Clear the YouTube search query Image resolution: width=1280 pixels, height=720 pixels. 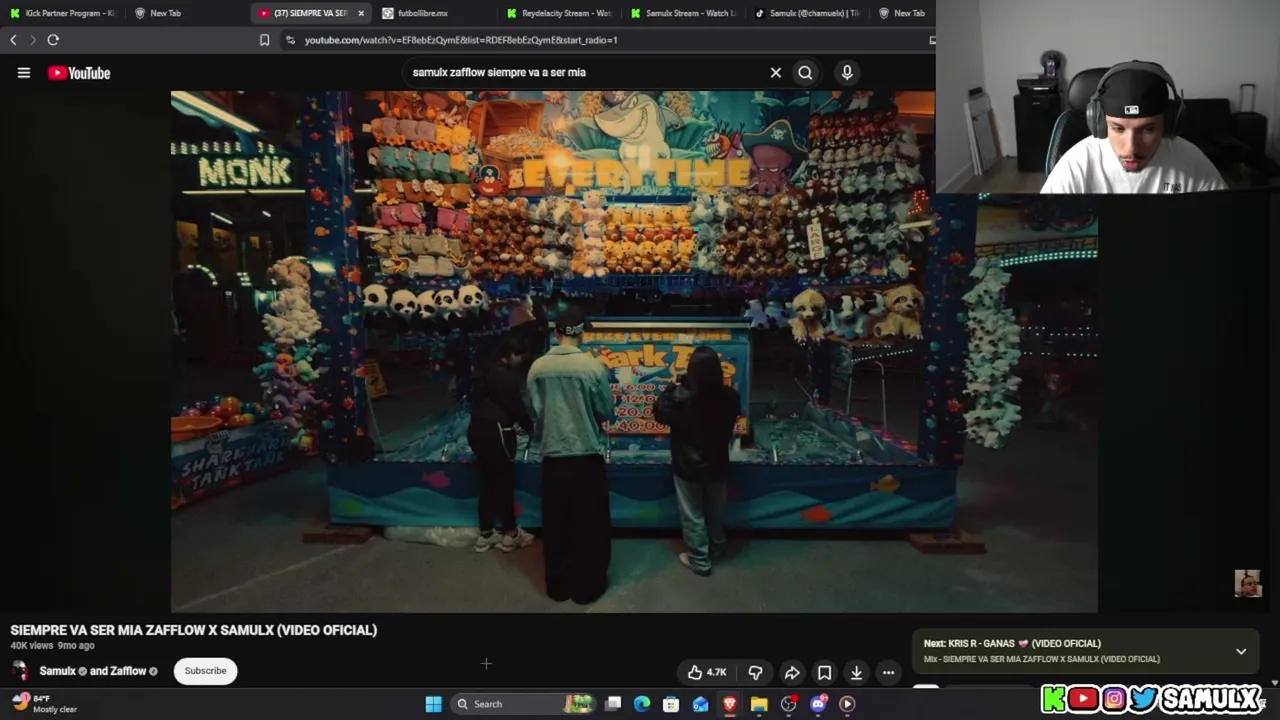click(775, 72)
